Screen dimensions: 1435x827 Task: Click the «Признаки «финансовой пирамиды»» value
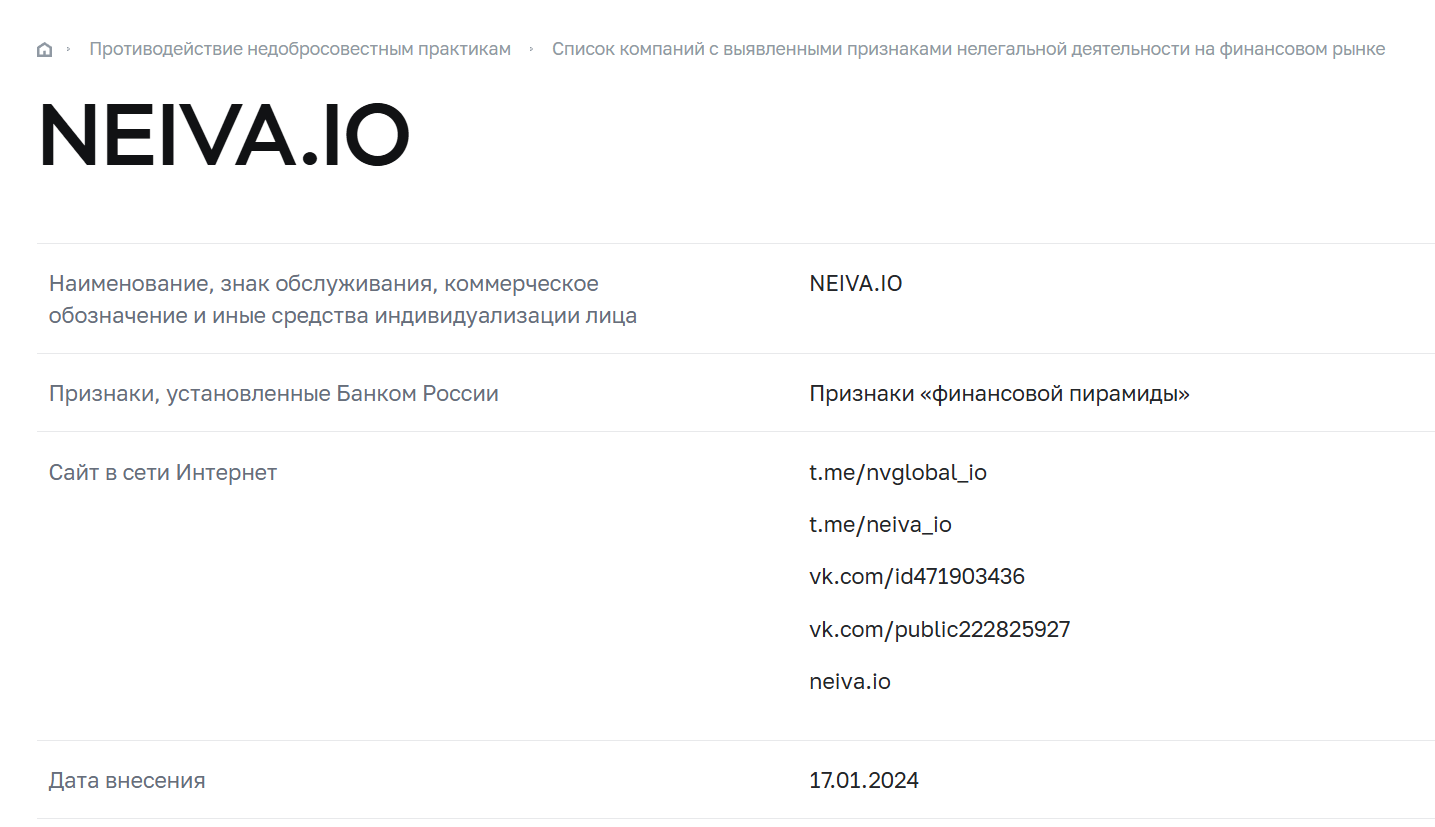tap(999, 394)
